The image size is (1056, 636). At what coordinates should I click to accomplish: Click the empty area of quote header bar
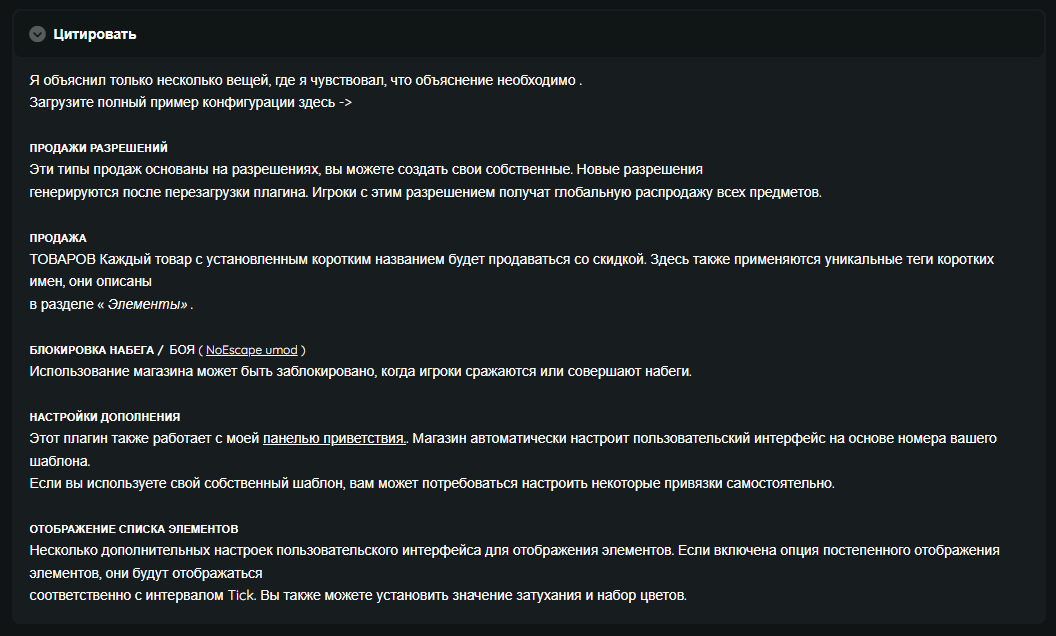(x=600, y=34)
